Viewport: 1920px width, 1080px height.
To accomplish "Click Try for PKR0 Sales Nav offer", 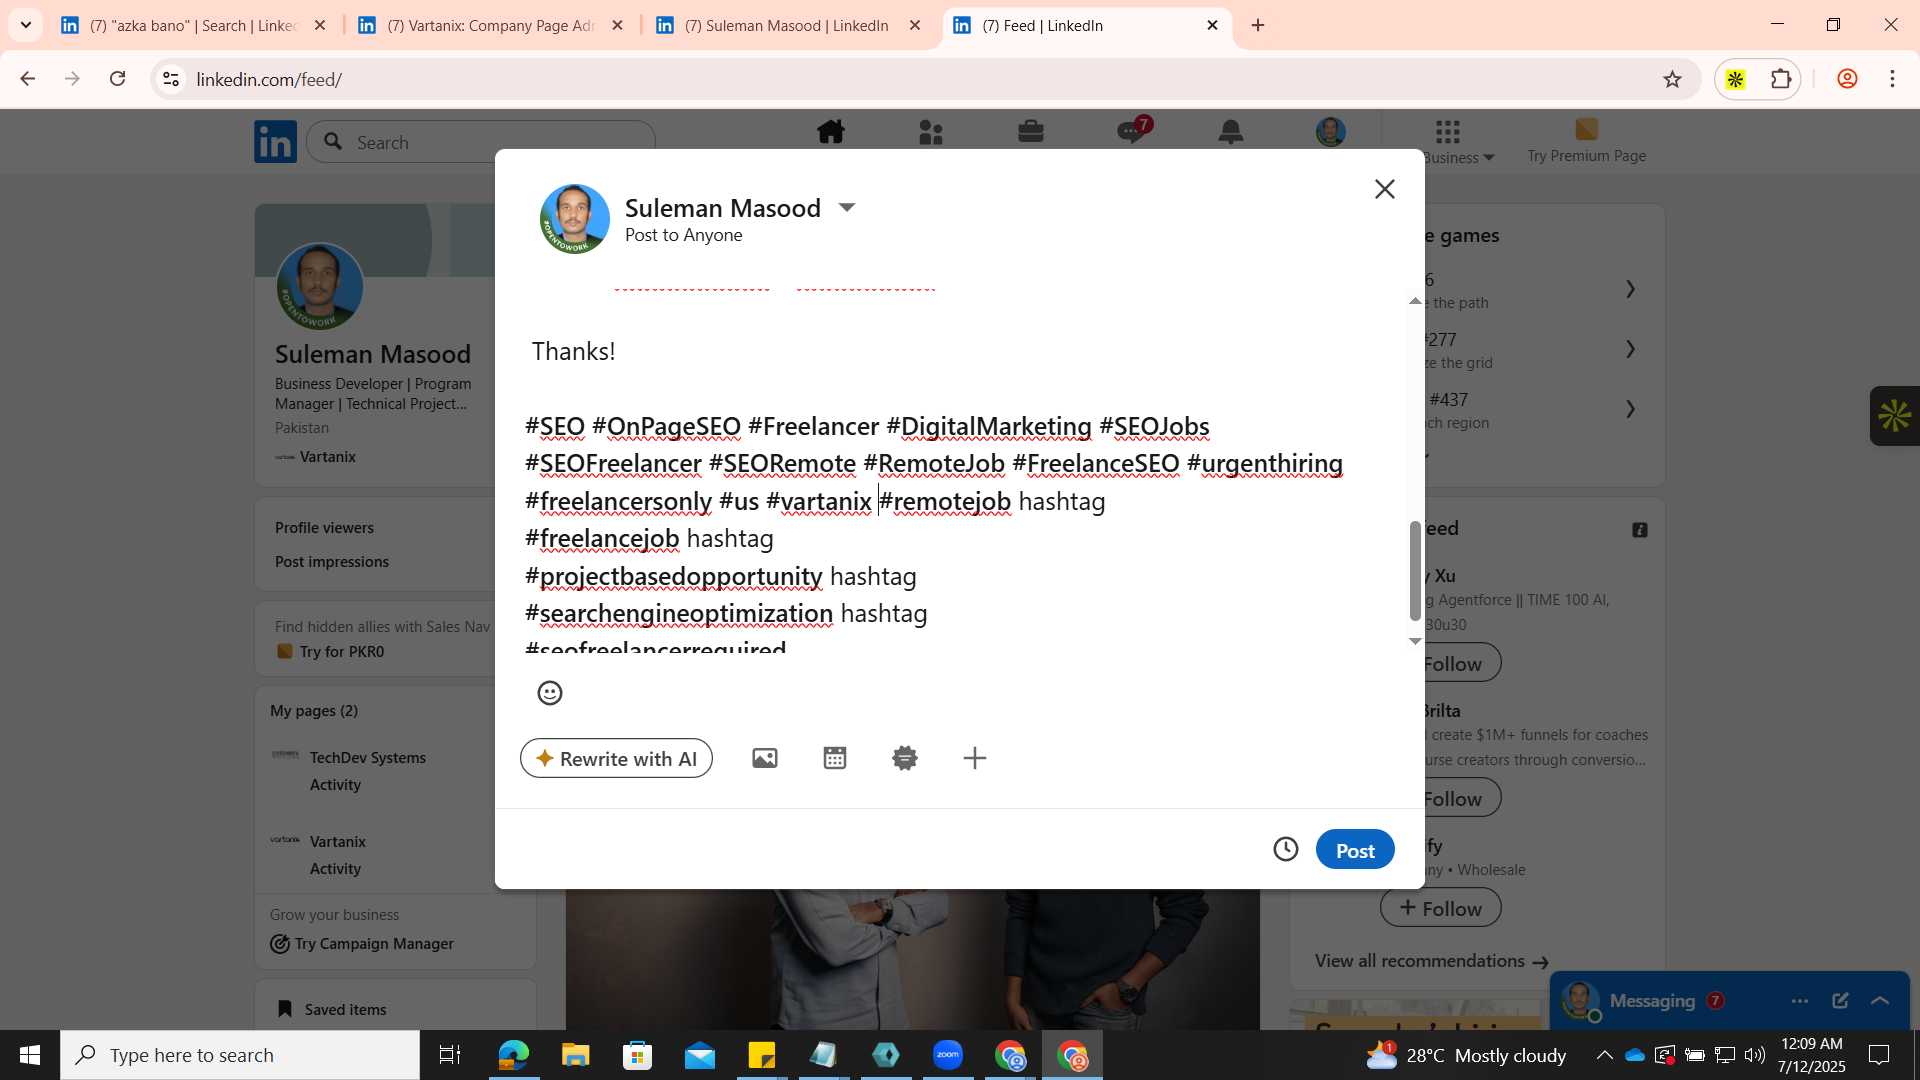I will tap(331, 652).
